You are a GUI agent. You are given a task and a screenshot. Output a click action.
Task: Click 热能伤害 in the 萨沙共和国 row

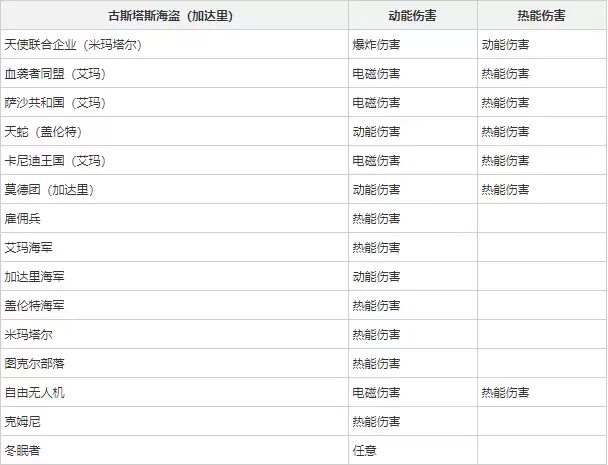(505, 103)
